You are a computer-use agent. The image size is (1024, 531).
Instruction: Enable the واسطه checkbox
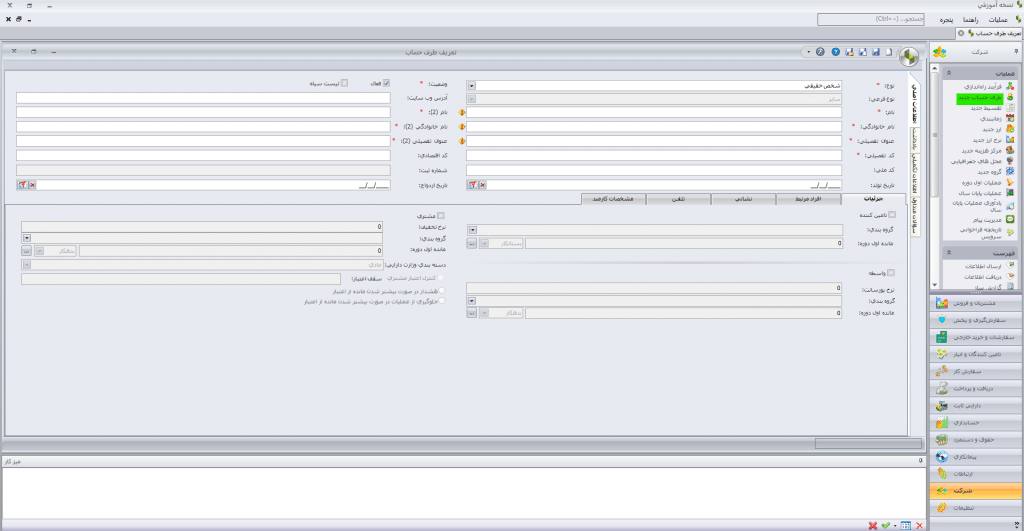tap(891, 273)
